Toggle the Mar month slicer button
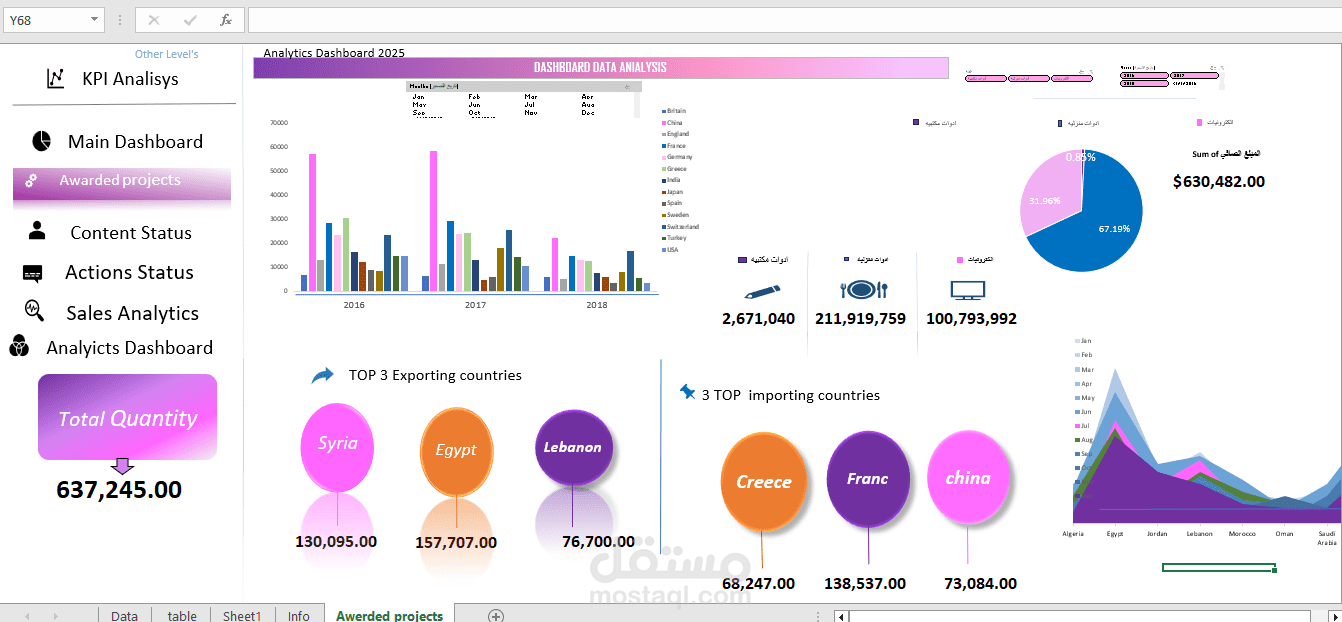 click(x=531, y=97)
